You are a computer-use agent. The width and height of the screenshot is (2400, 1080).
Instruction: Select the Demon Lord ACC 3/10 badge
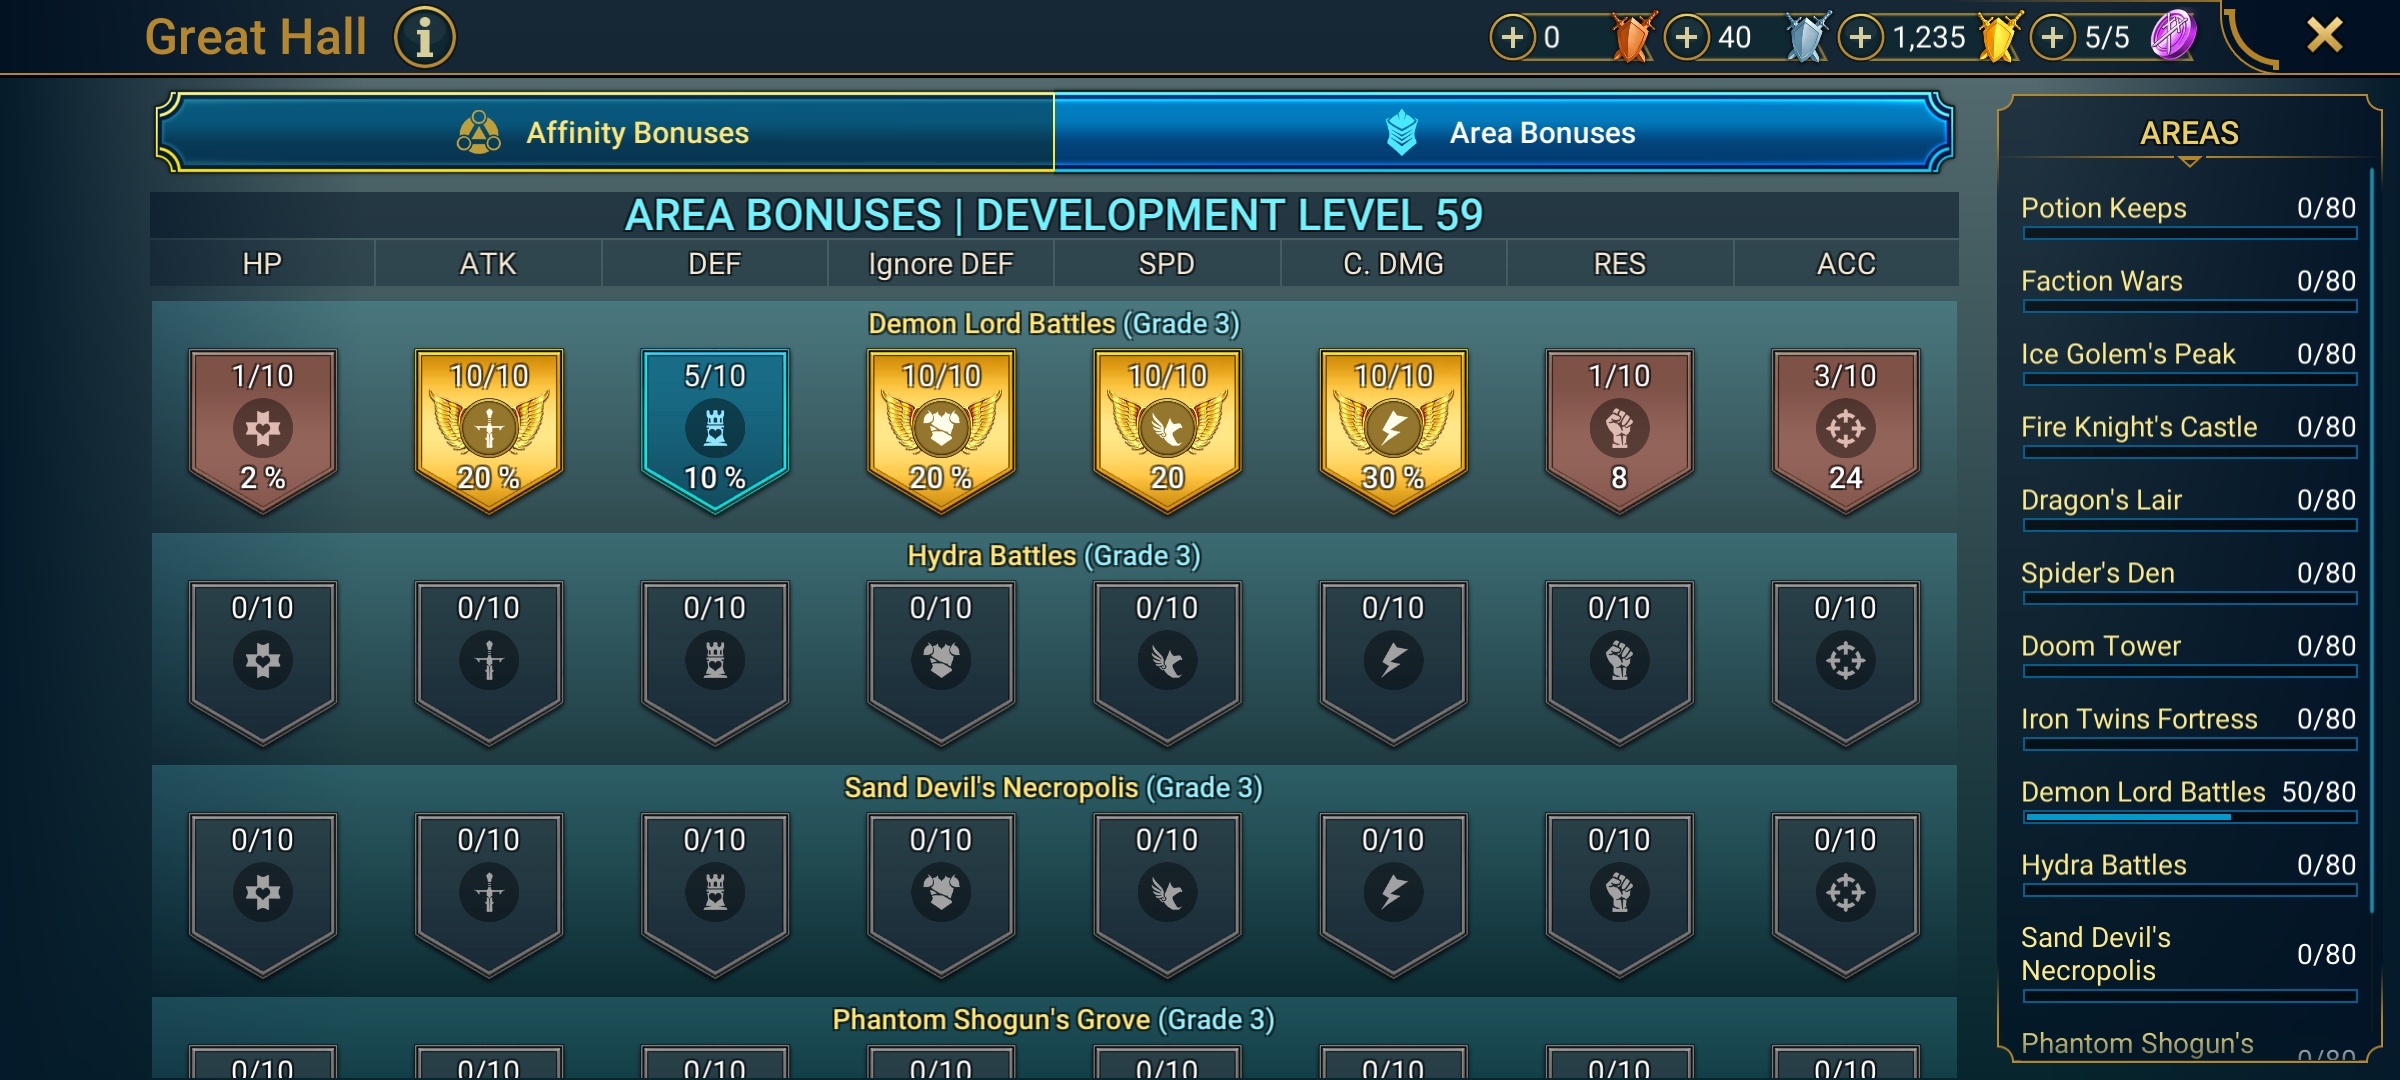tap(1845, 430)
